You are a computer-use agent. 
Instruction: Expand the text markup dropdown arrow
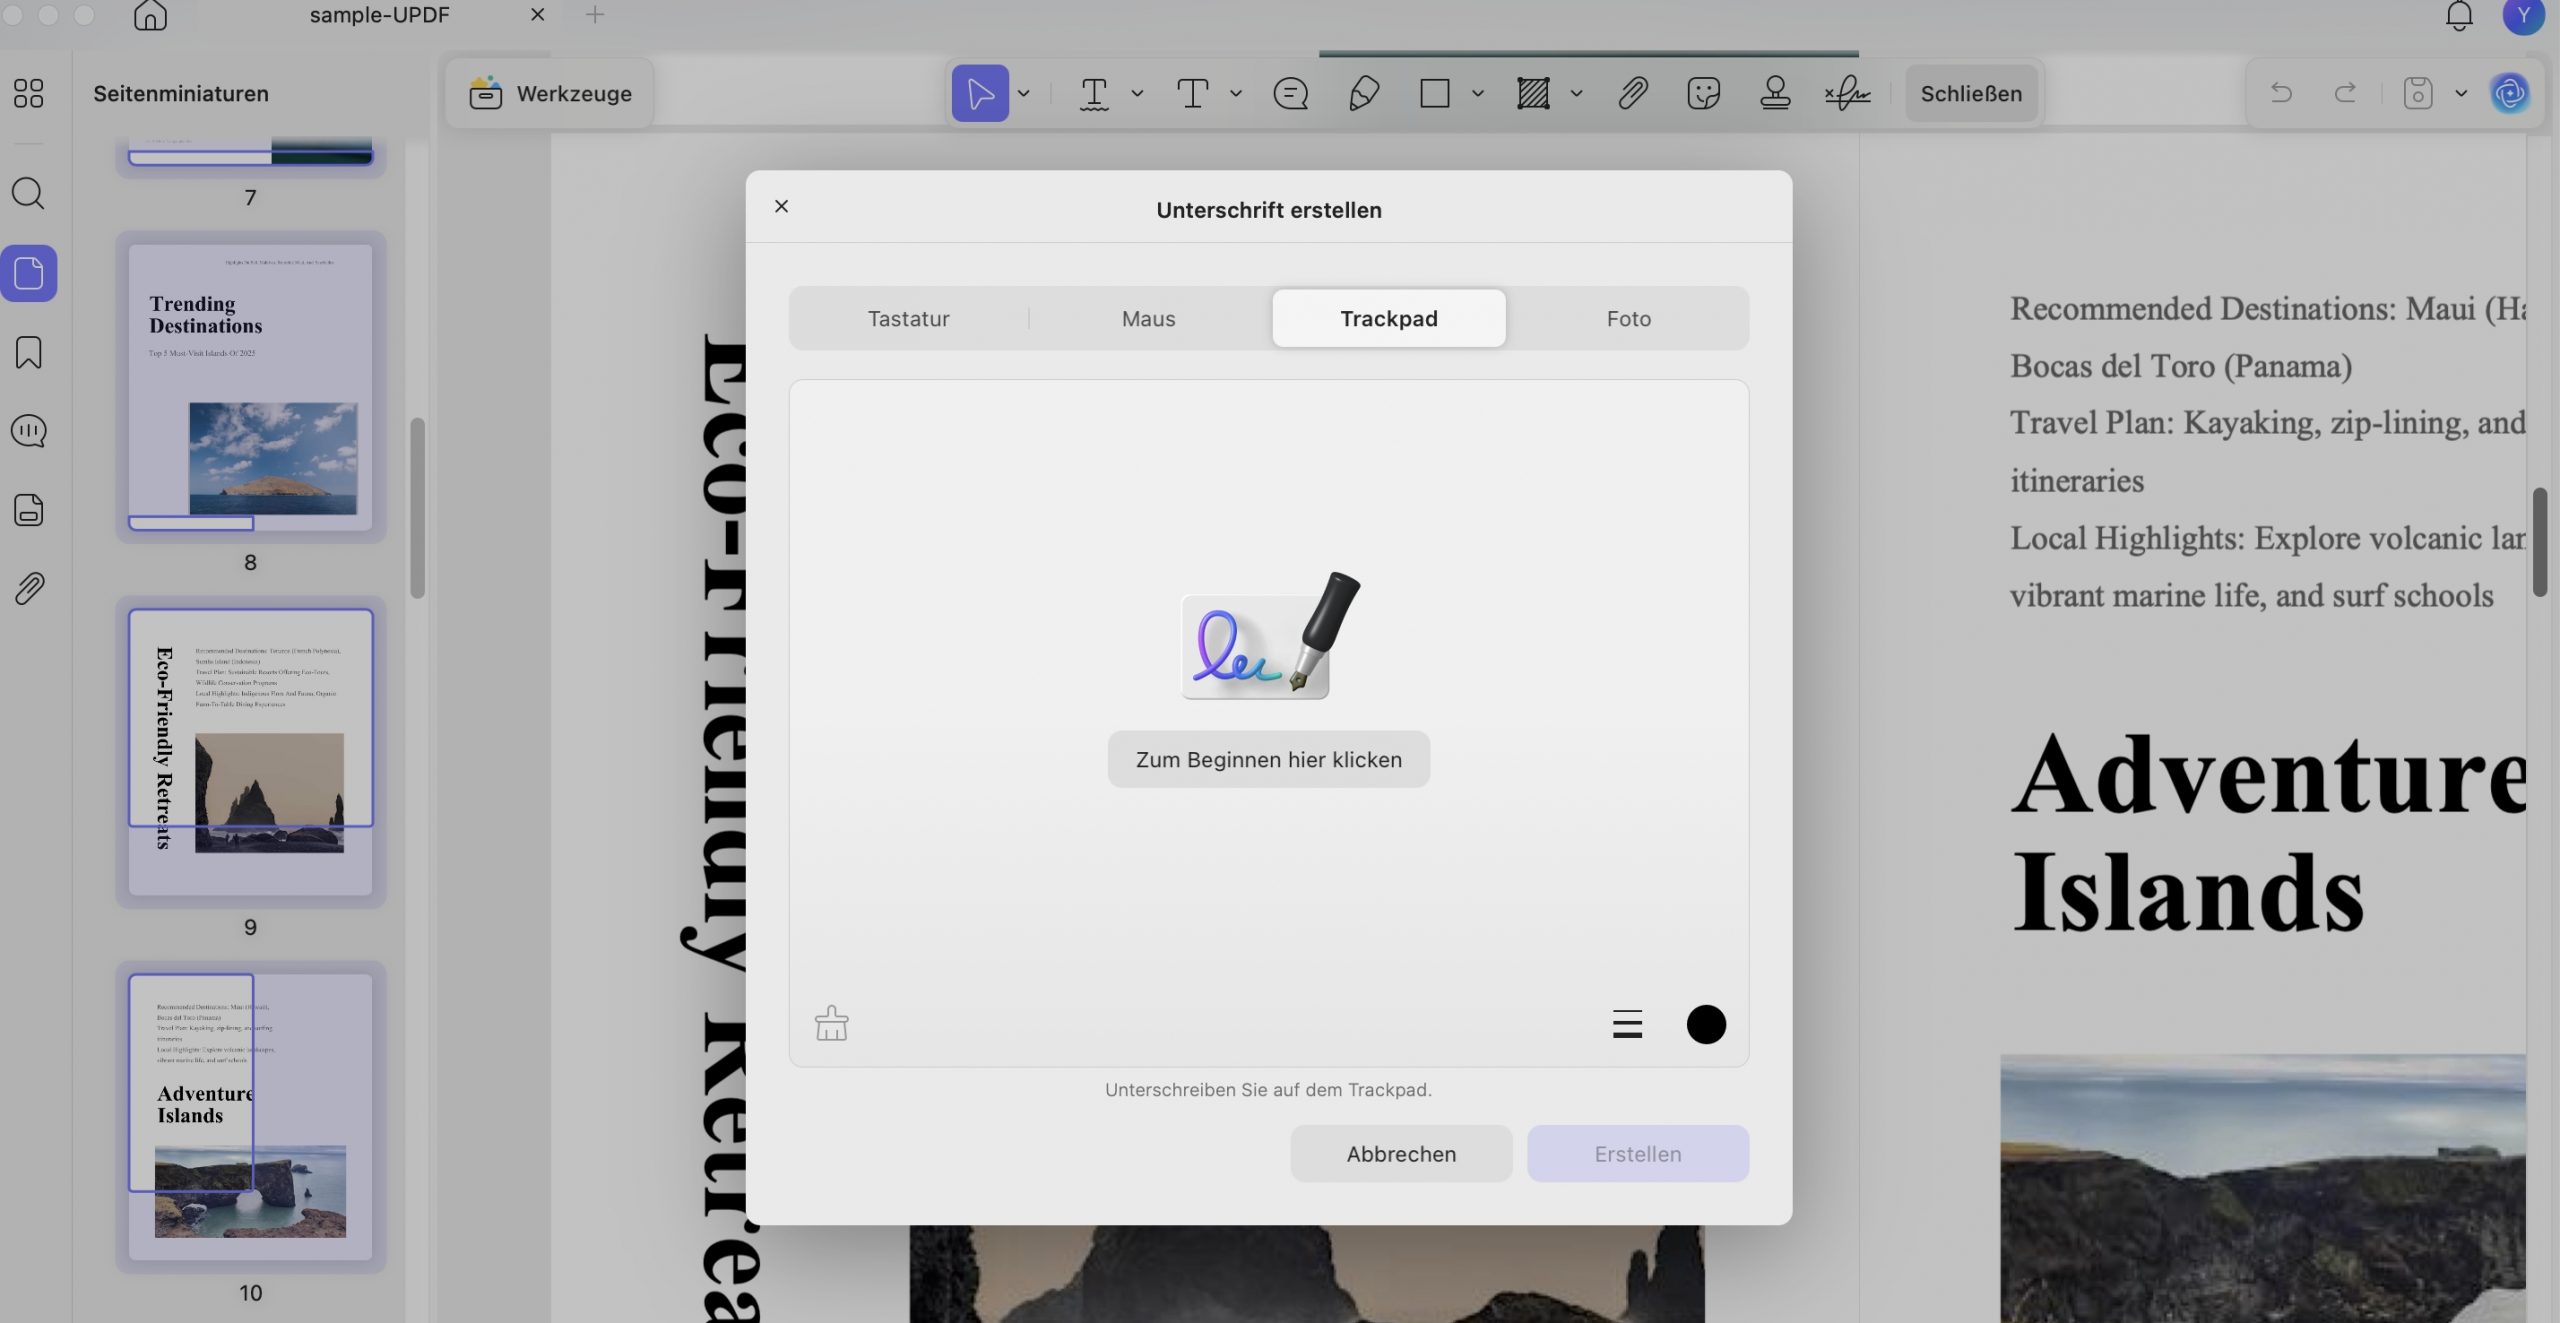pos(1137,93)
